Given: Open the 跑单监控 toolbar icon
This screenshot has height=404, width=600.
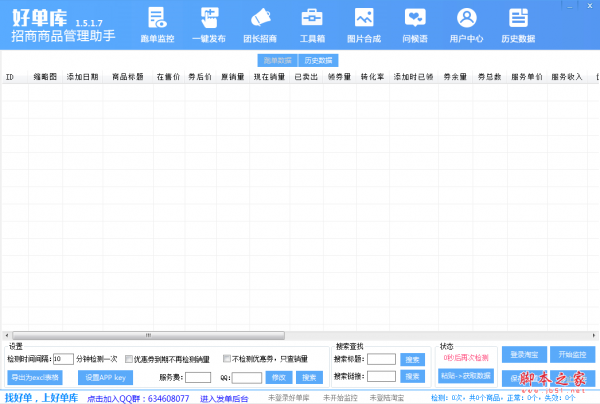Looking at the screenshot, I should [x=157, y=24].
